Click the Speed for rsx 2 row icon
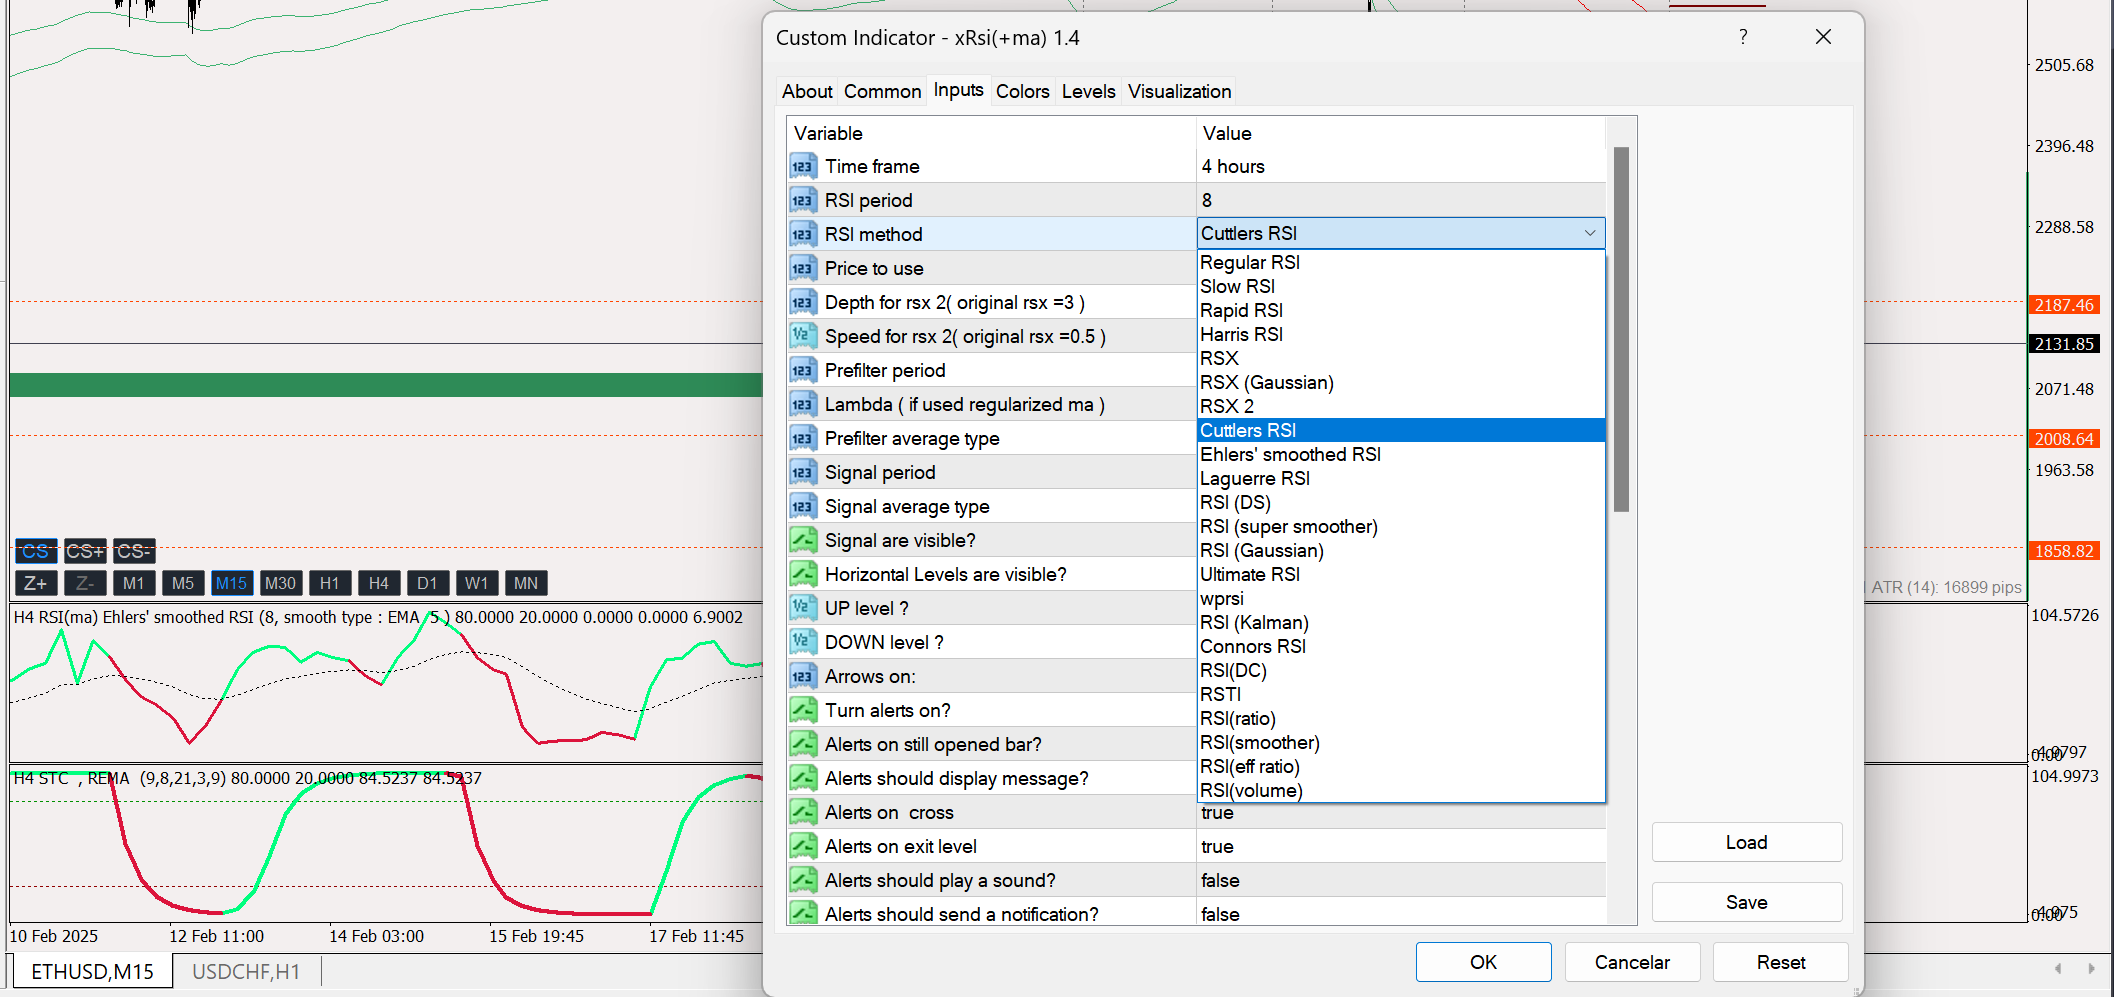Screen dimensions: 2114x997 (803, 336)
